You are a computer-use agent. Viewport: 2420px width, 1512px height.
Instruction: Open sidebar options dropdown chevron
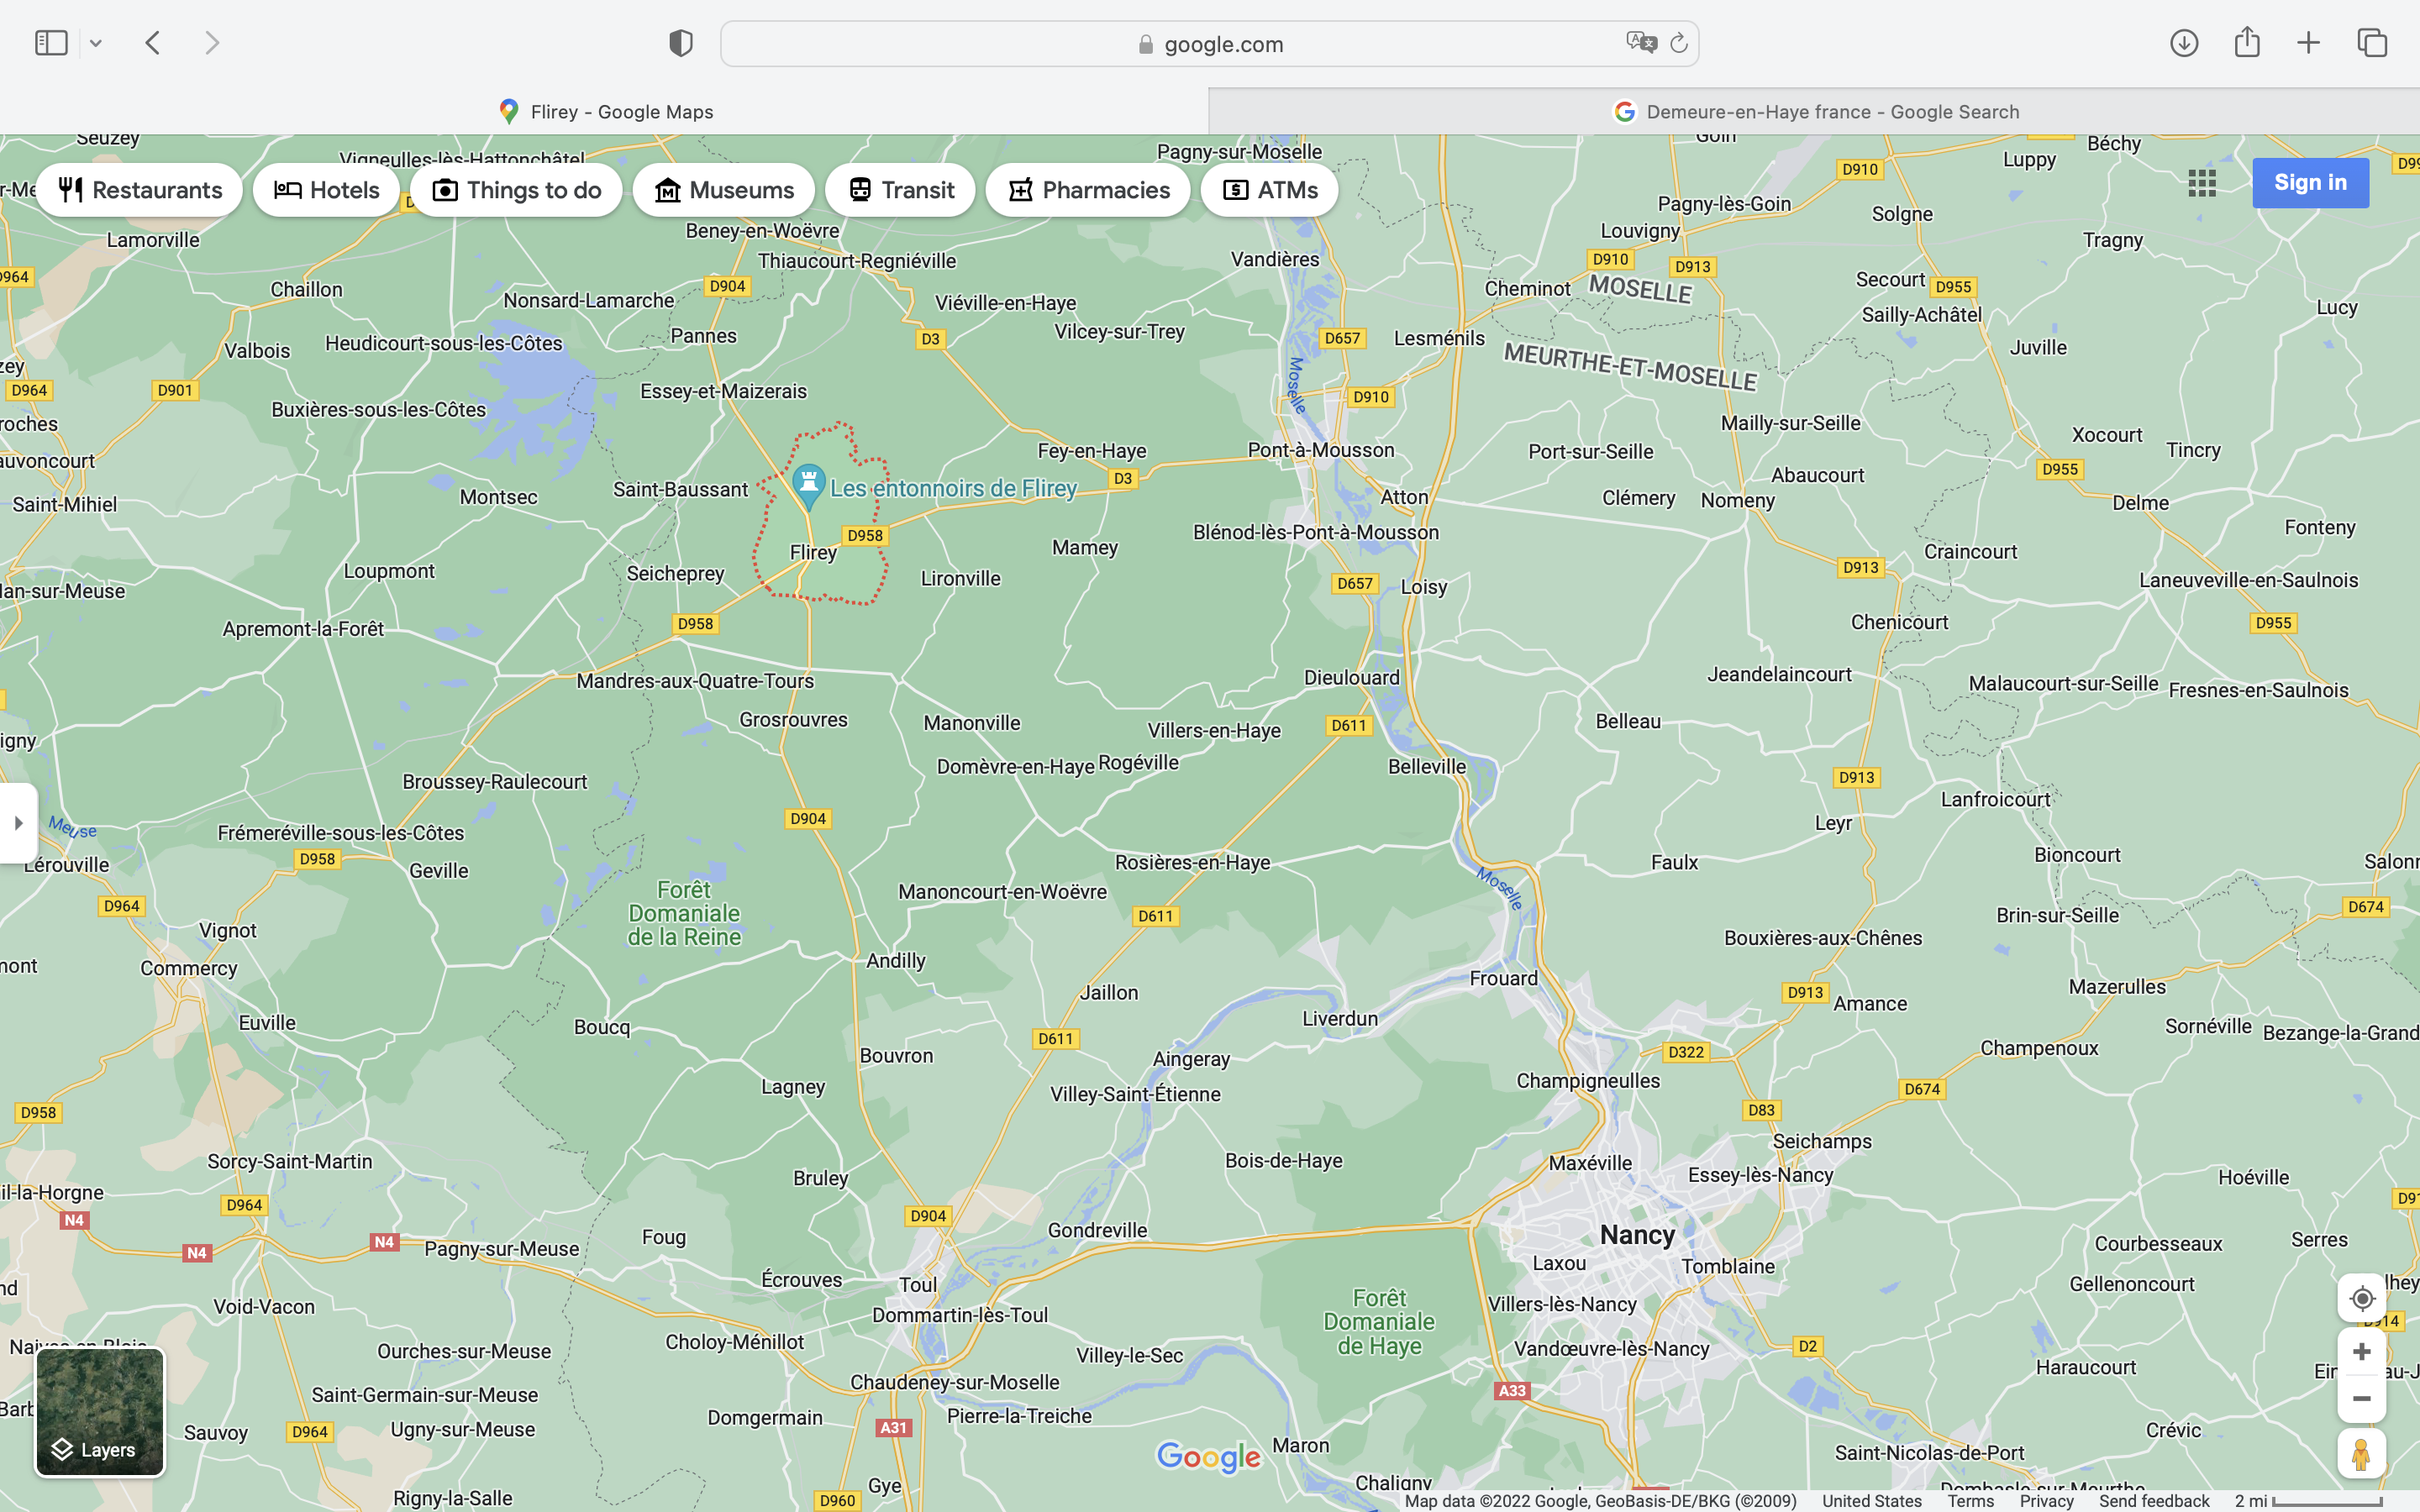pyautogui.click(x=96, y=43)
